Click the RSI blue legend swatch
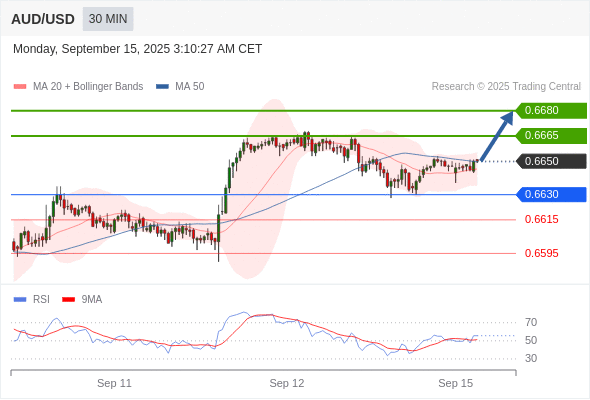Viewport: 590px width, 400px height. 20,300
